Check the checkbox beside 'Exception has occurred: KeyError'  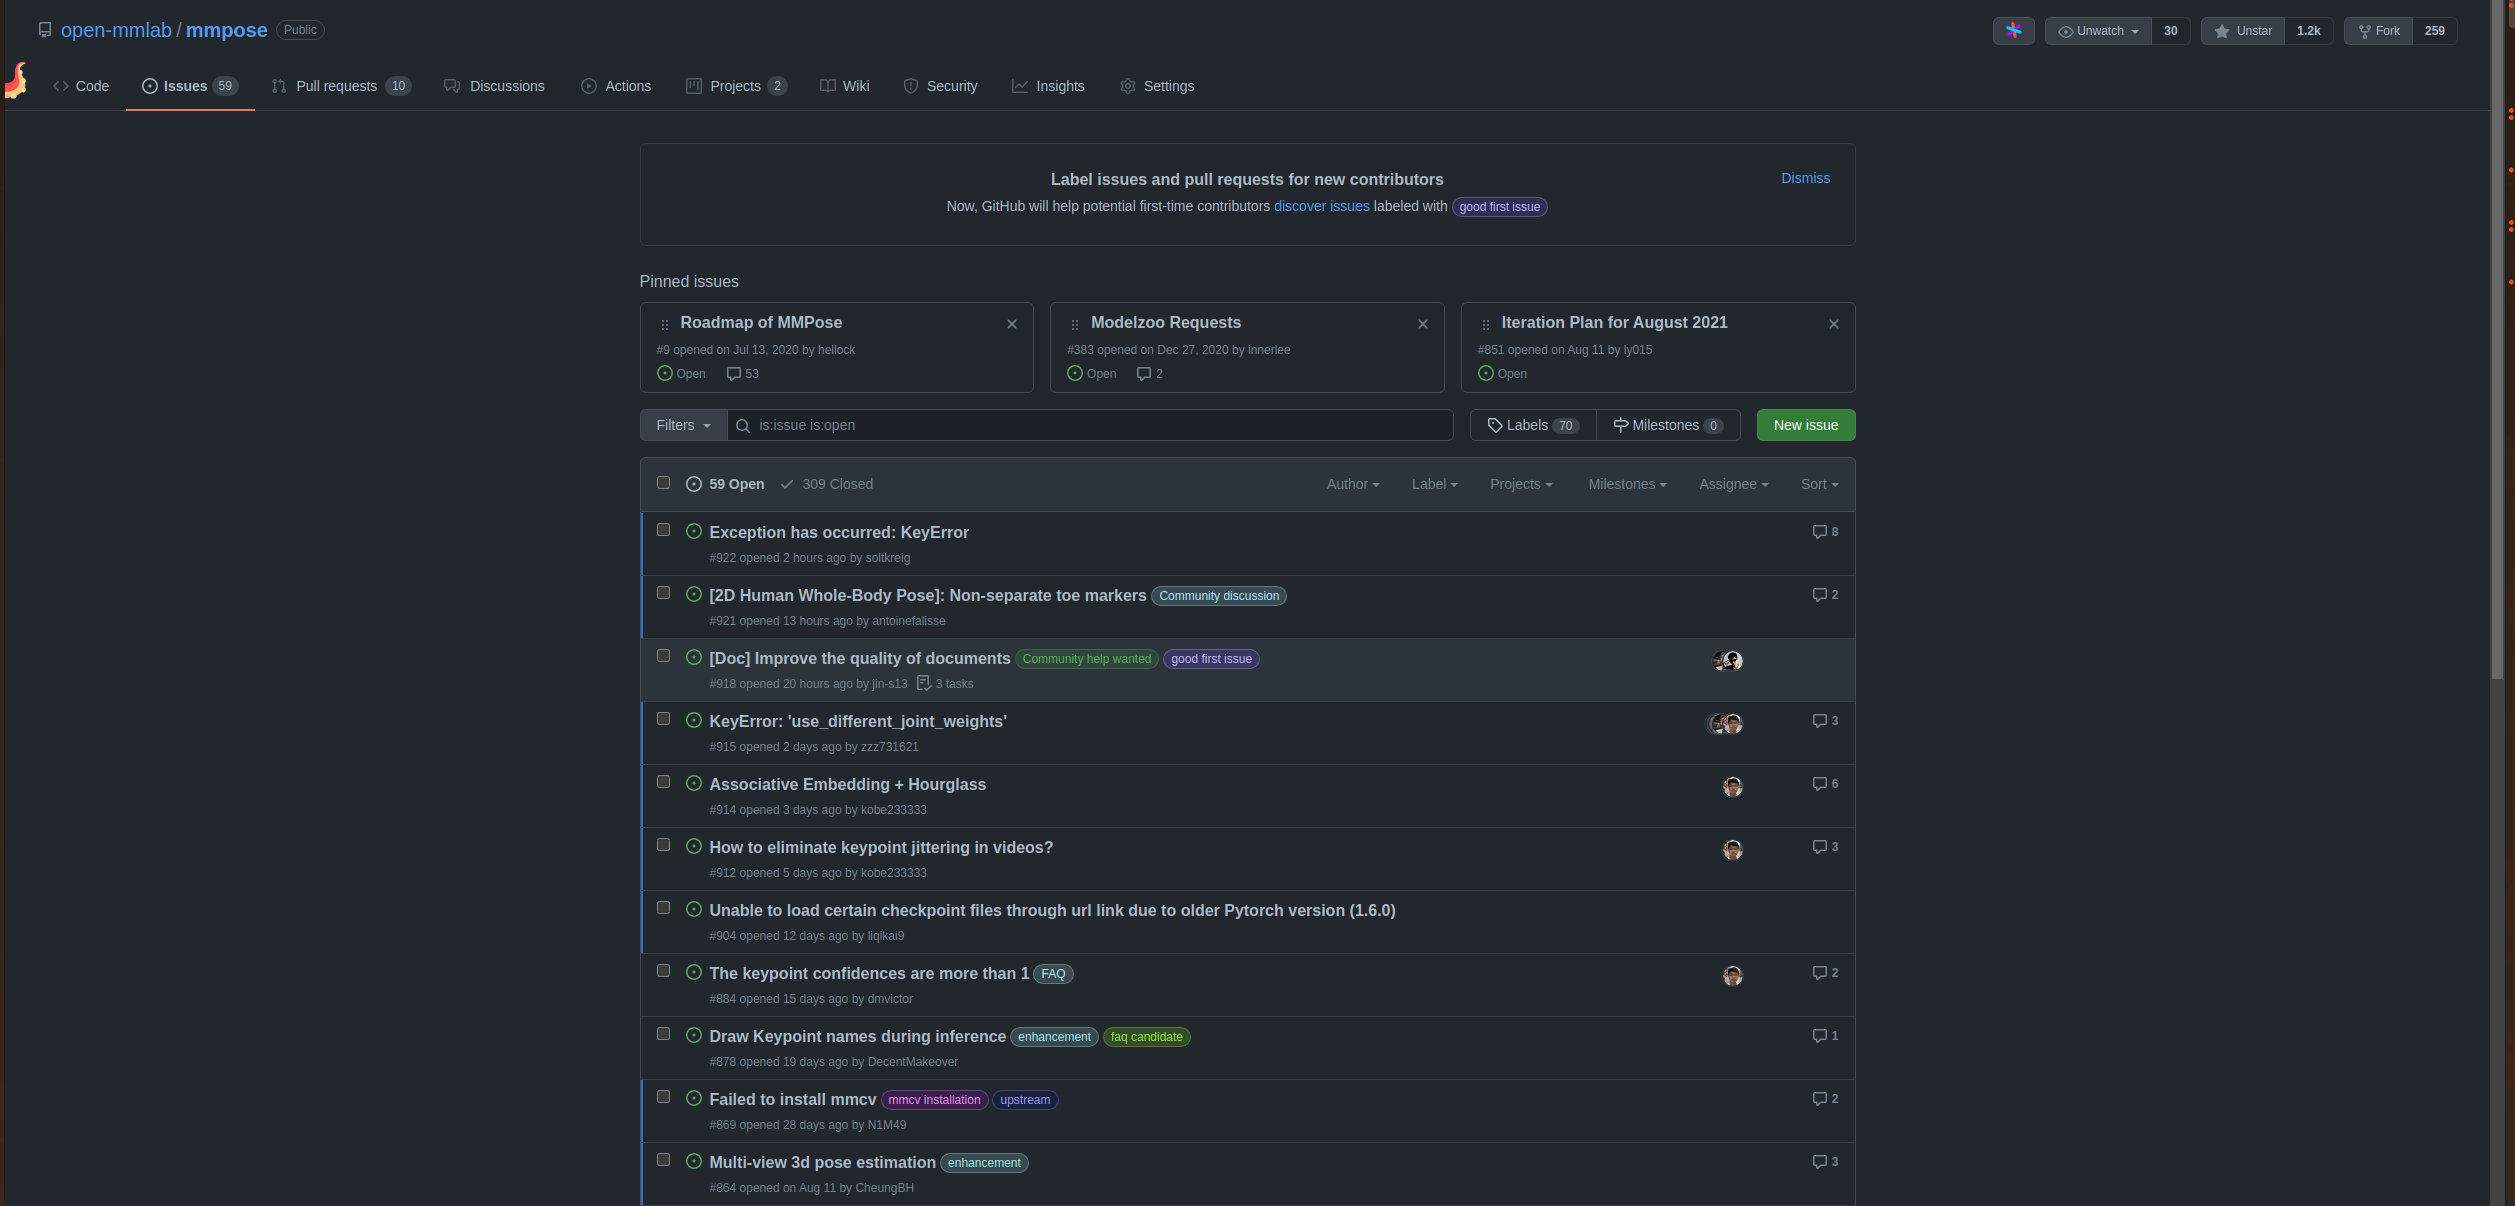(663, 529)
